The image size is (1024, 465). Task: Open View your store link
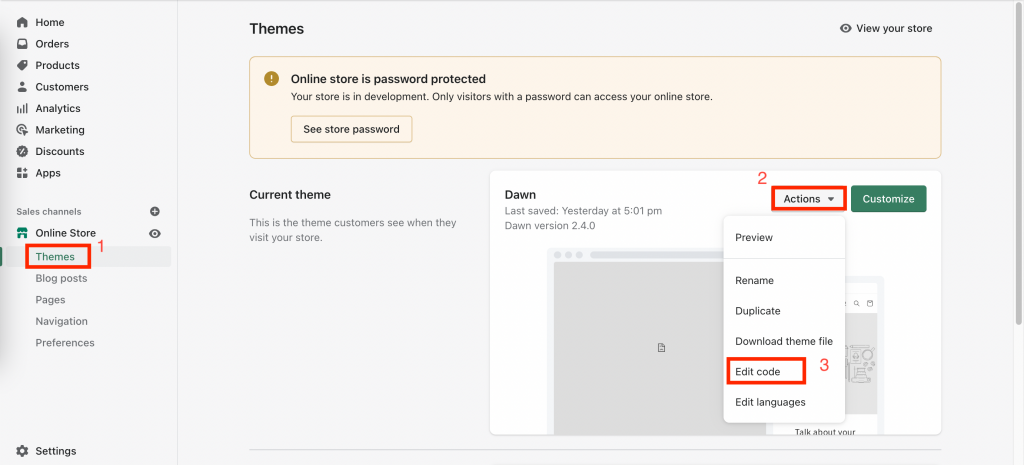(x=886, y=29)
